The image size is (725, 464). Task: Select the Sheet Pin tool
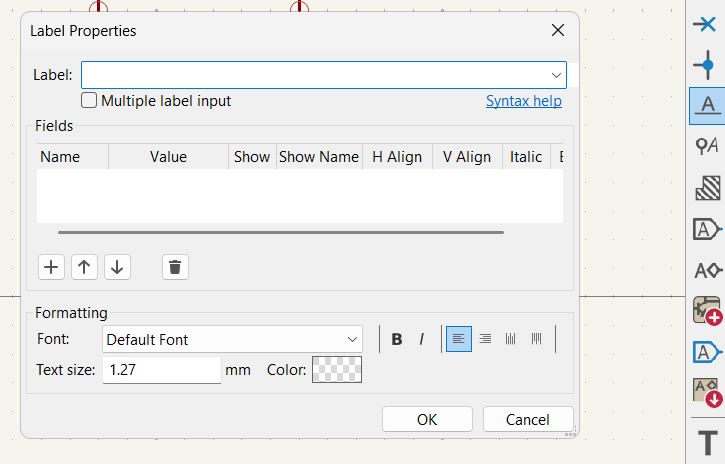pos(707,352)
